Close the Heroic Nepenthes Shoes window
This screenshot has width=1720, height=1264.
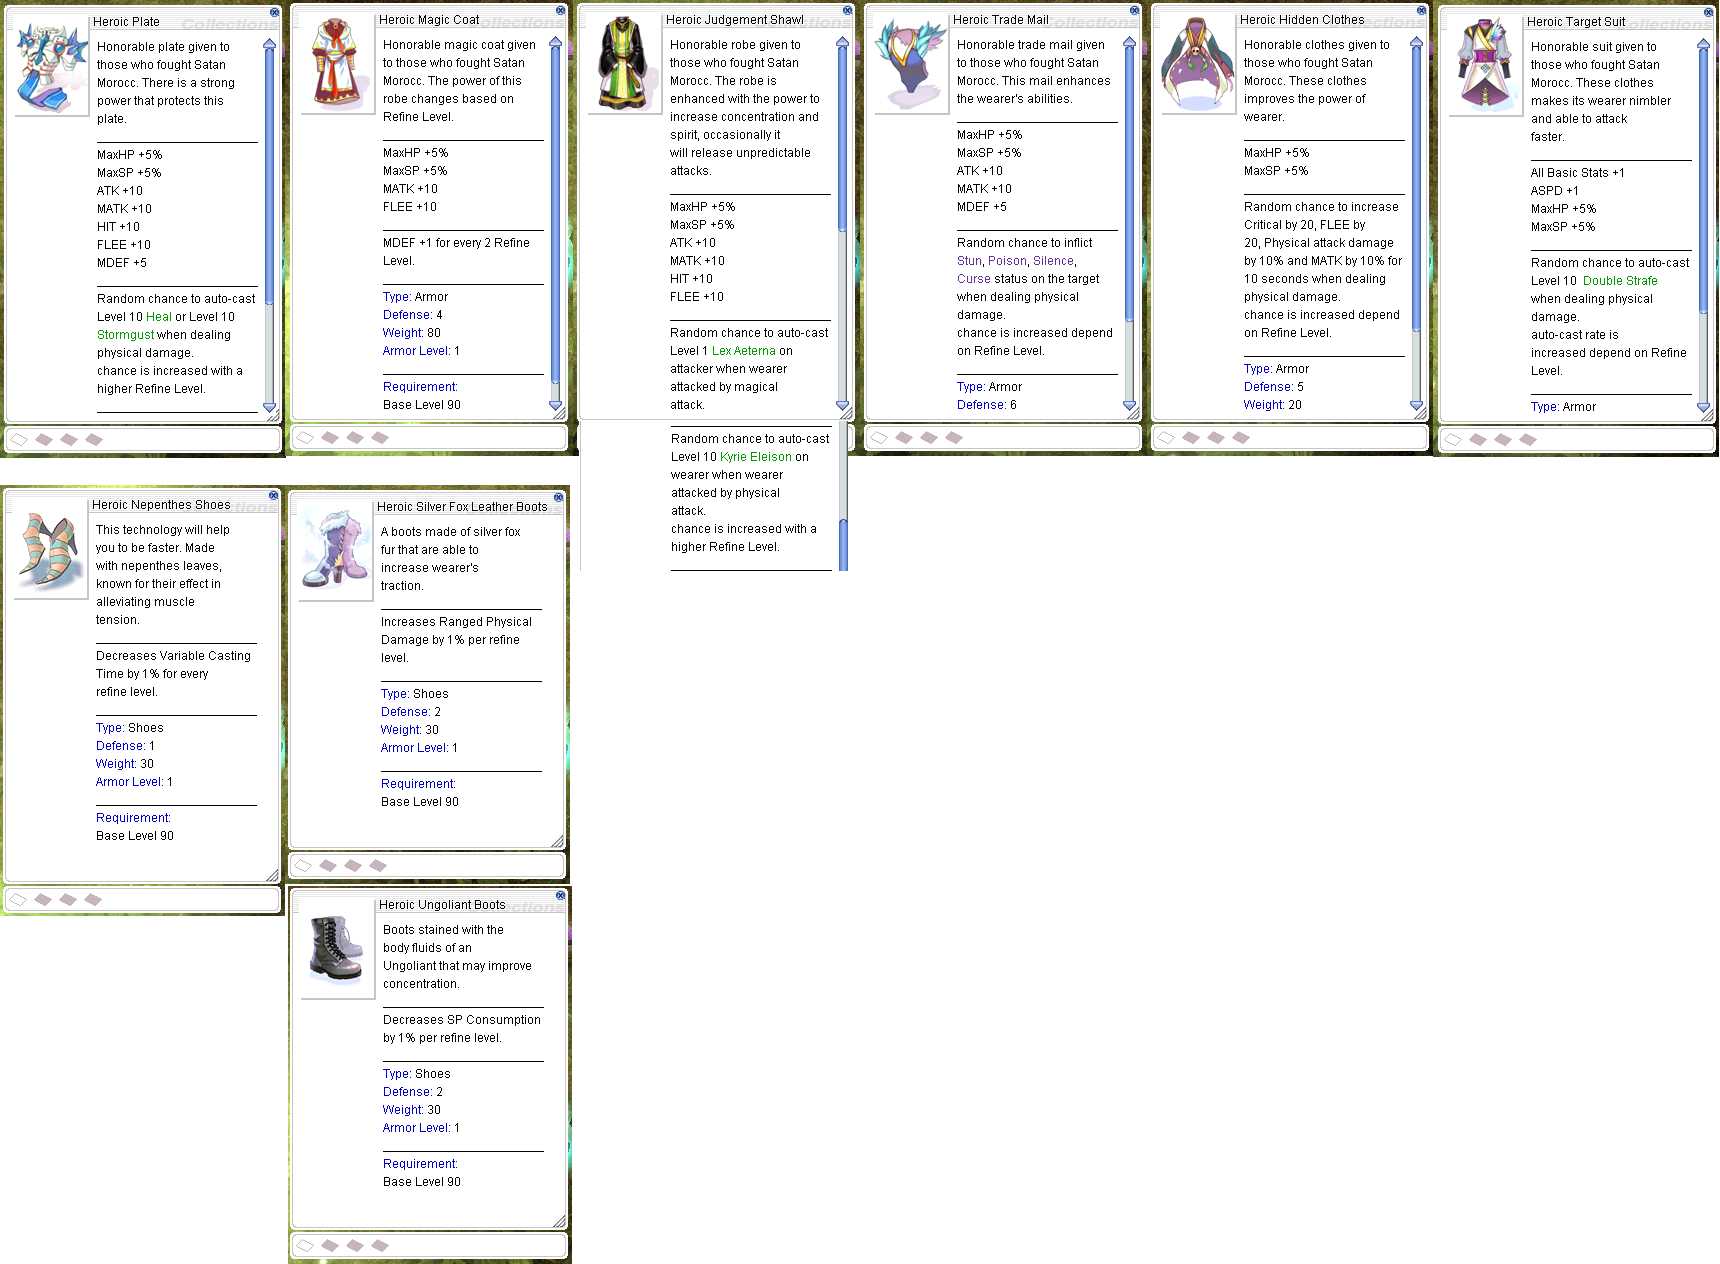click(x=273, y=496)
